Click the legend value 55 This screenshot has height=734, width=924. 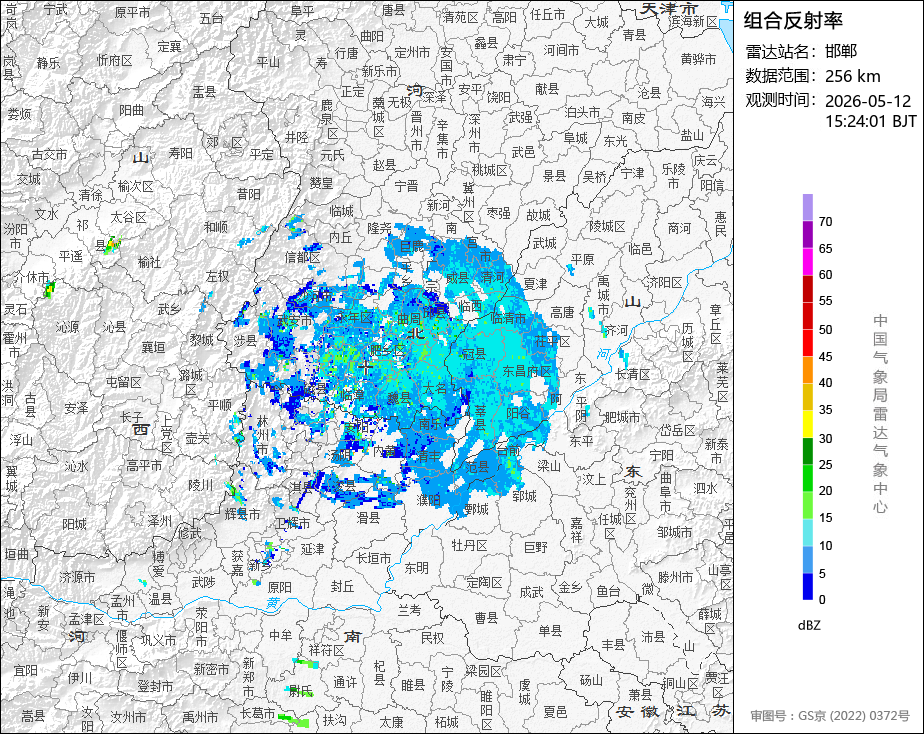pyautogui.click(x=826, y=301)
